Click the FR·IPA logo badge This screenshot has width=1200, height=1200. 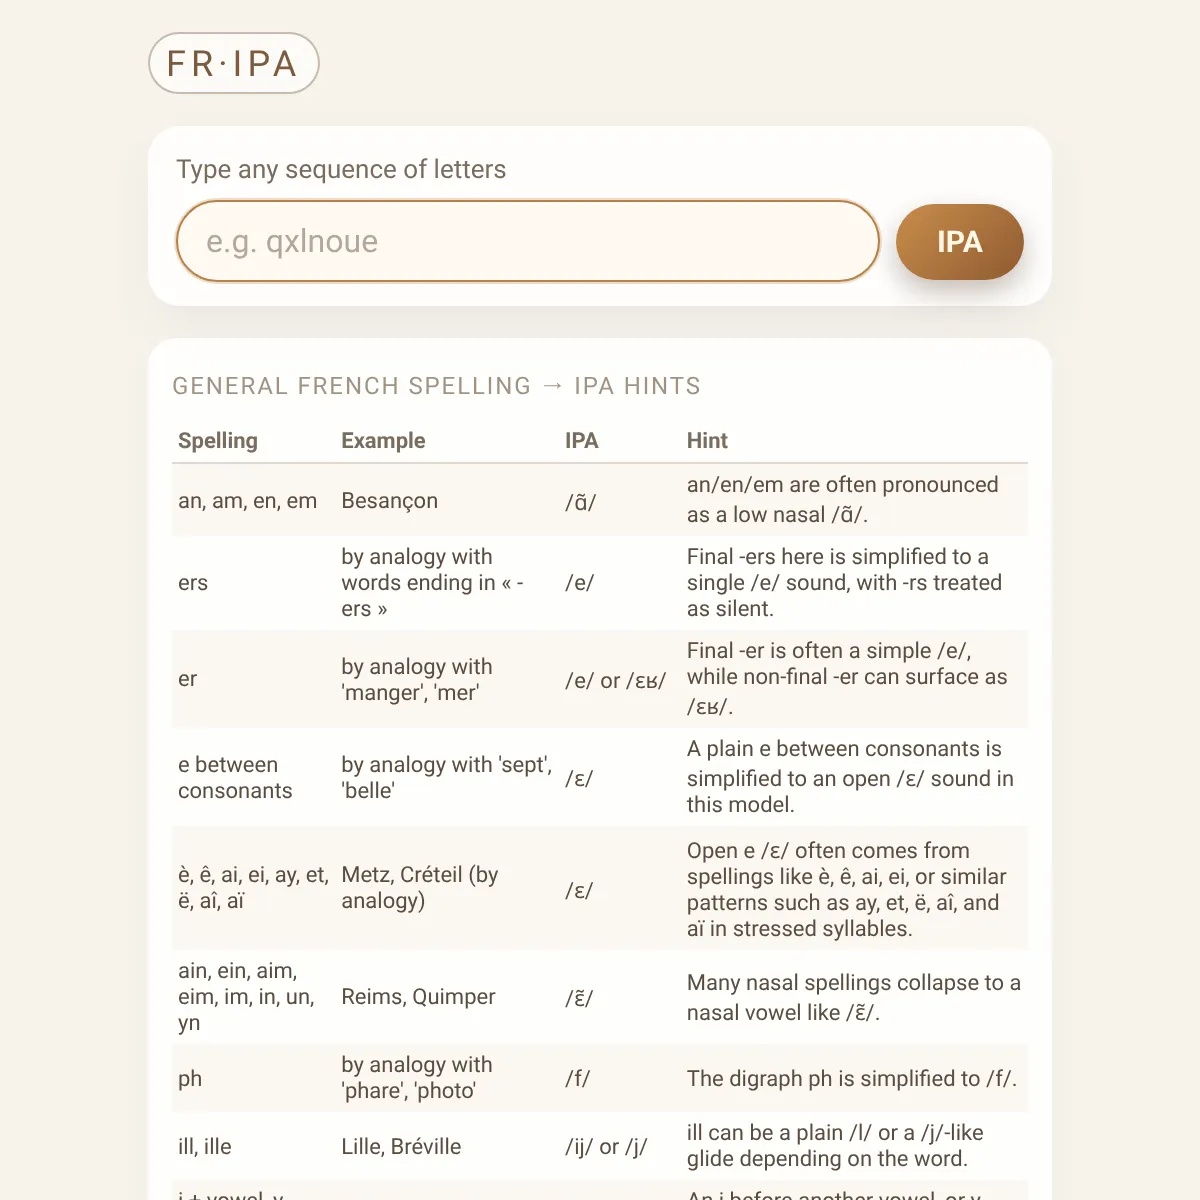tap(234, 63)
